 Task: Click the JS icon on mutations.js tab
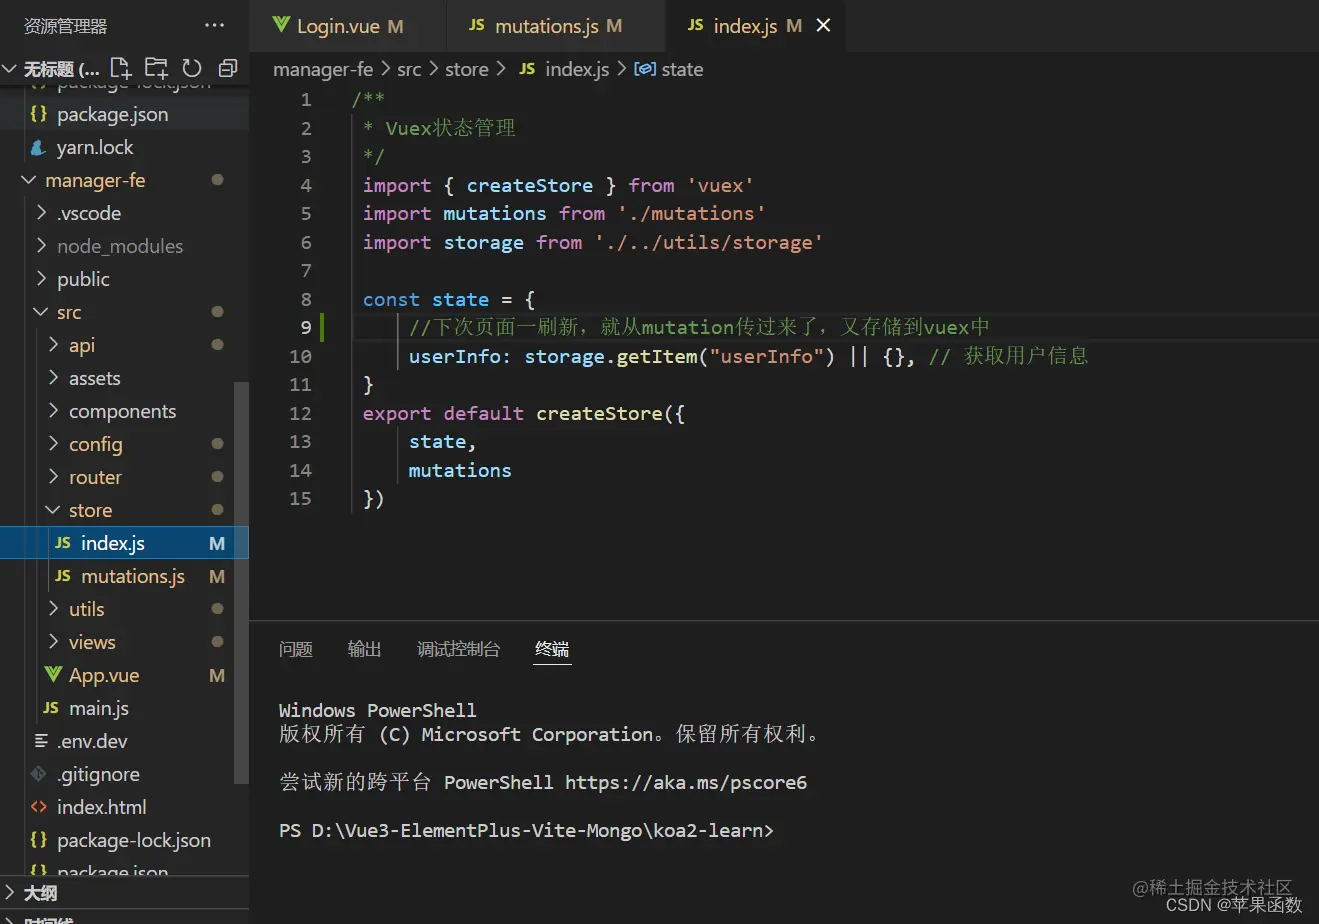(x=477, y=25)
